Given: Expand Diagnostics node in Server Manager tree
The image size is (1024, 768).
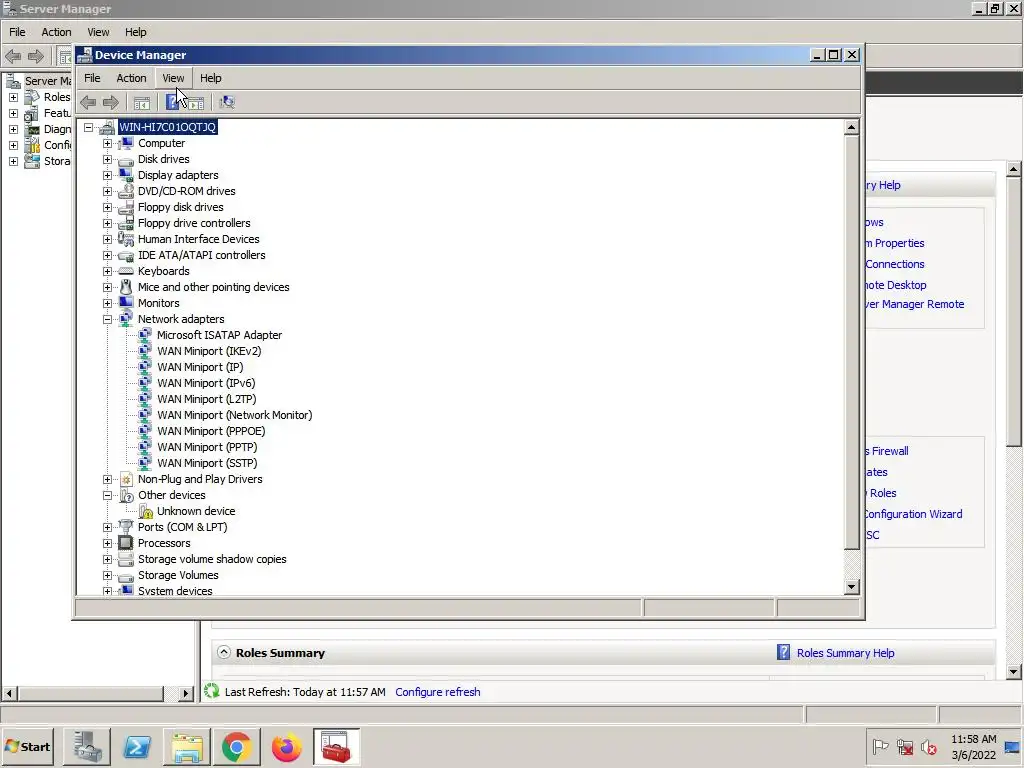Looking at the screenshot, I should point(13,129).
